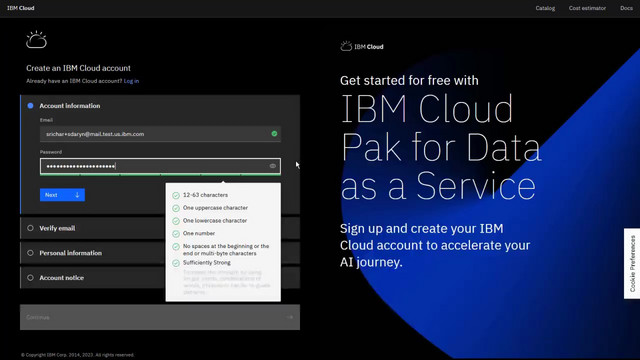Click the password strength bar
The height and width of the screenshot is (360, 640).
point(160,175)
